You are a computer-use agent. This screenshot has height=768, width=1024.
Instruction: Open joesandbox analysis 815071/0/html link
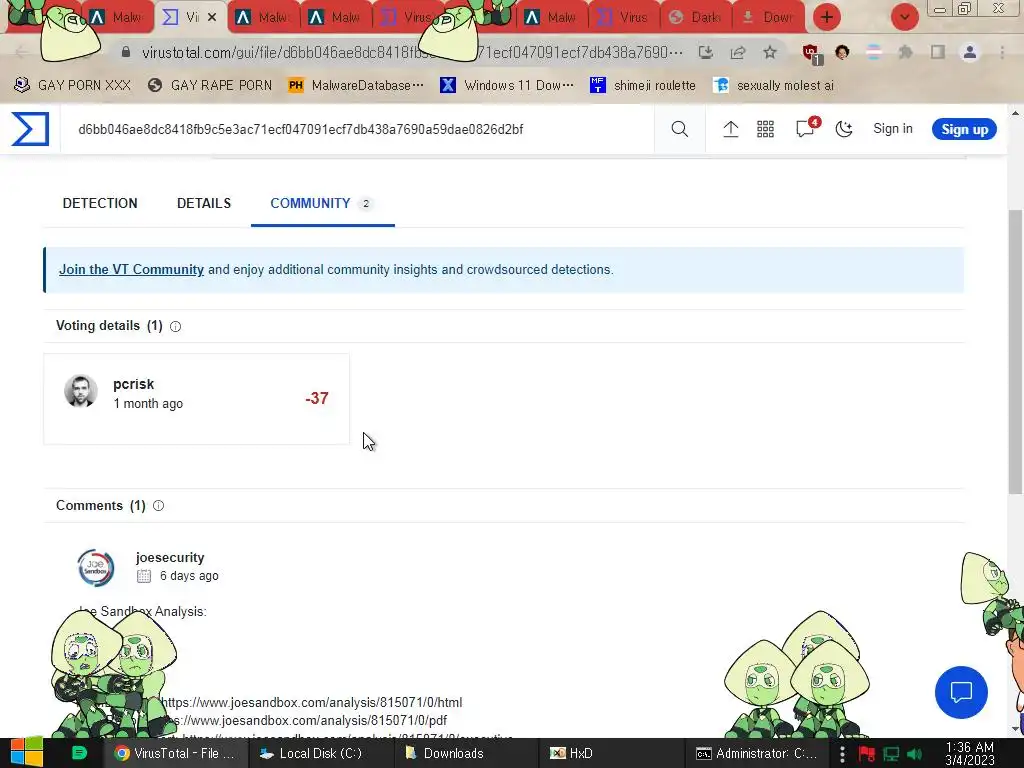(312, 703)
